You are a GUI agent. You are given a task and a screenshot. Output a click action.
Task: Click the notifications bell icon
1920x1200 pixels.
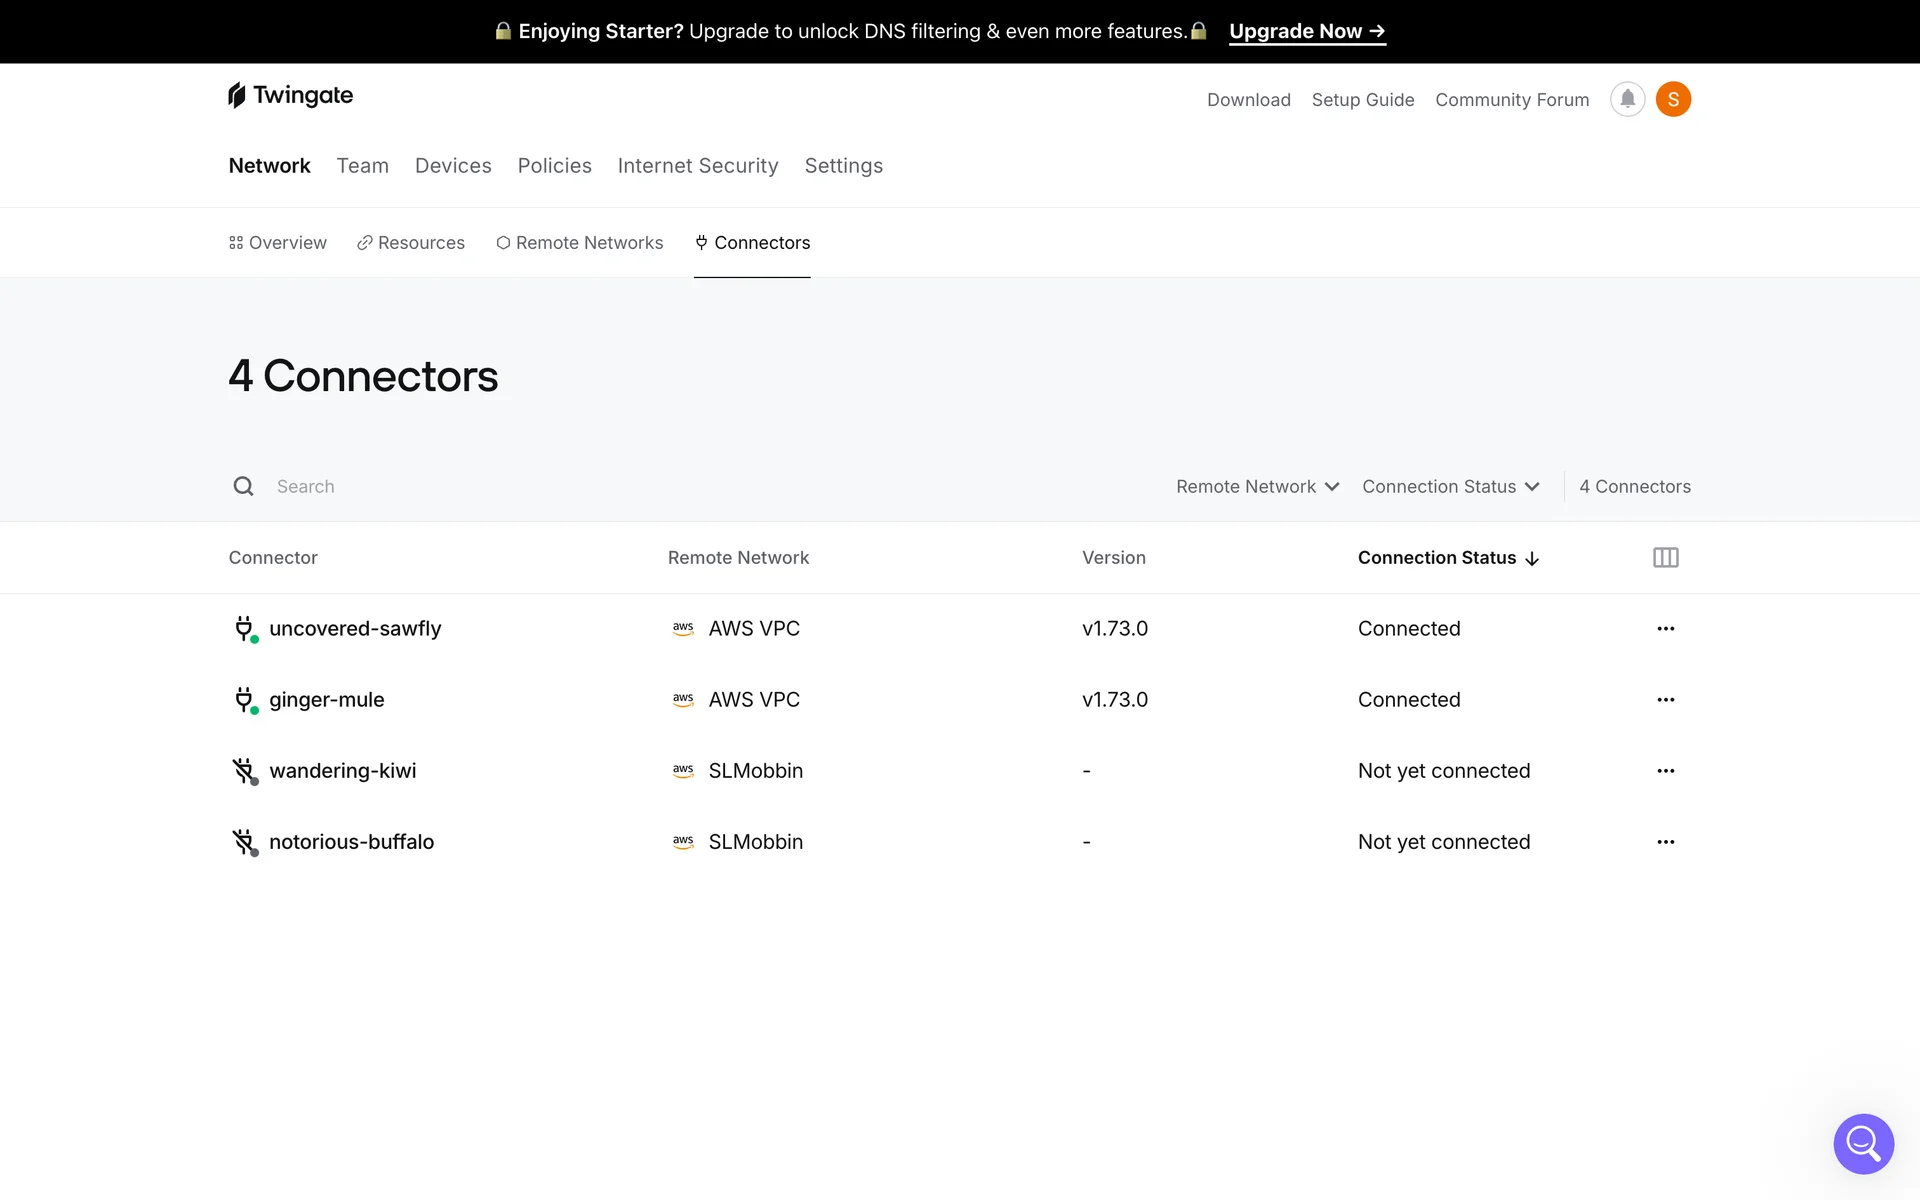[x=1627, y=99]
